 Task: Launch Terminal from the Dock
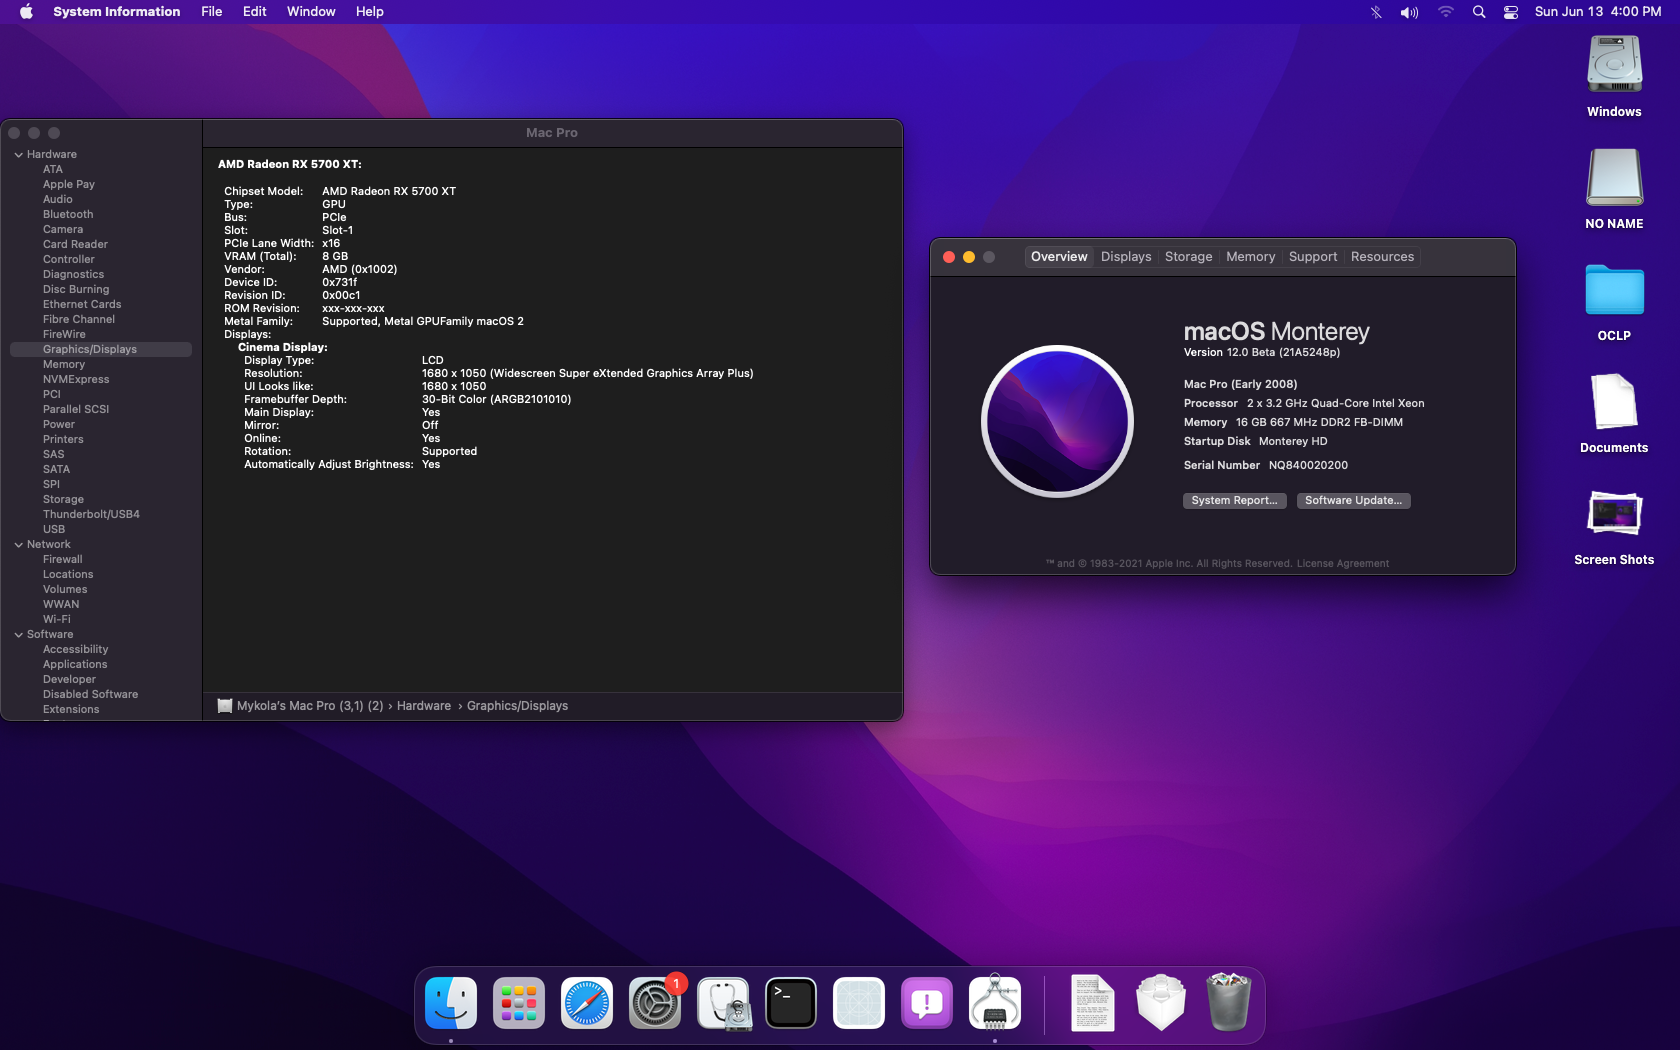pyautogui.click(x=791, y=1003)
